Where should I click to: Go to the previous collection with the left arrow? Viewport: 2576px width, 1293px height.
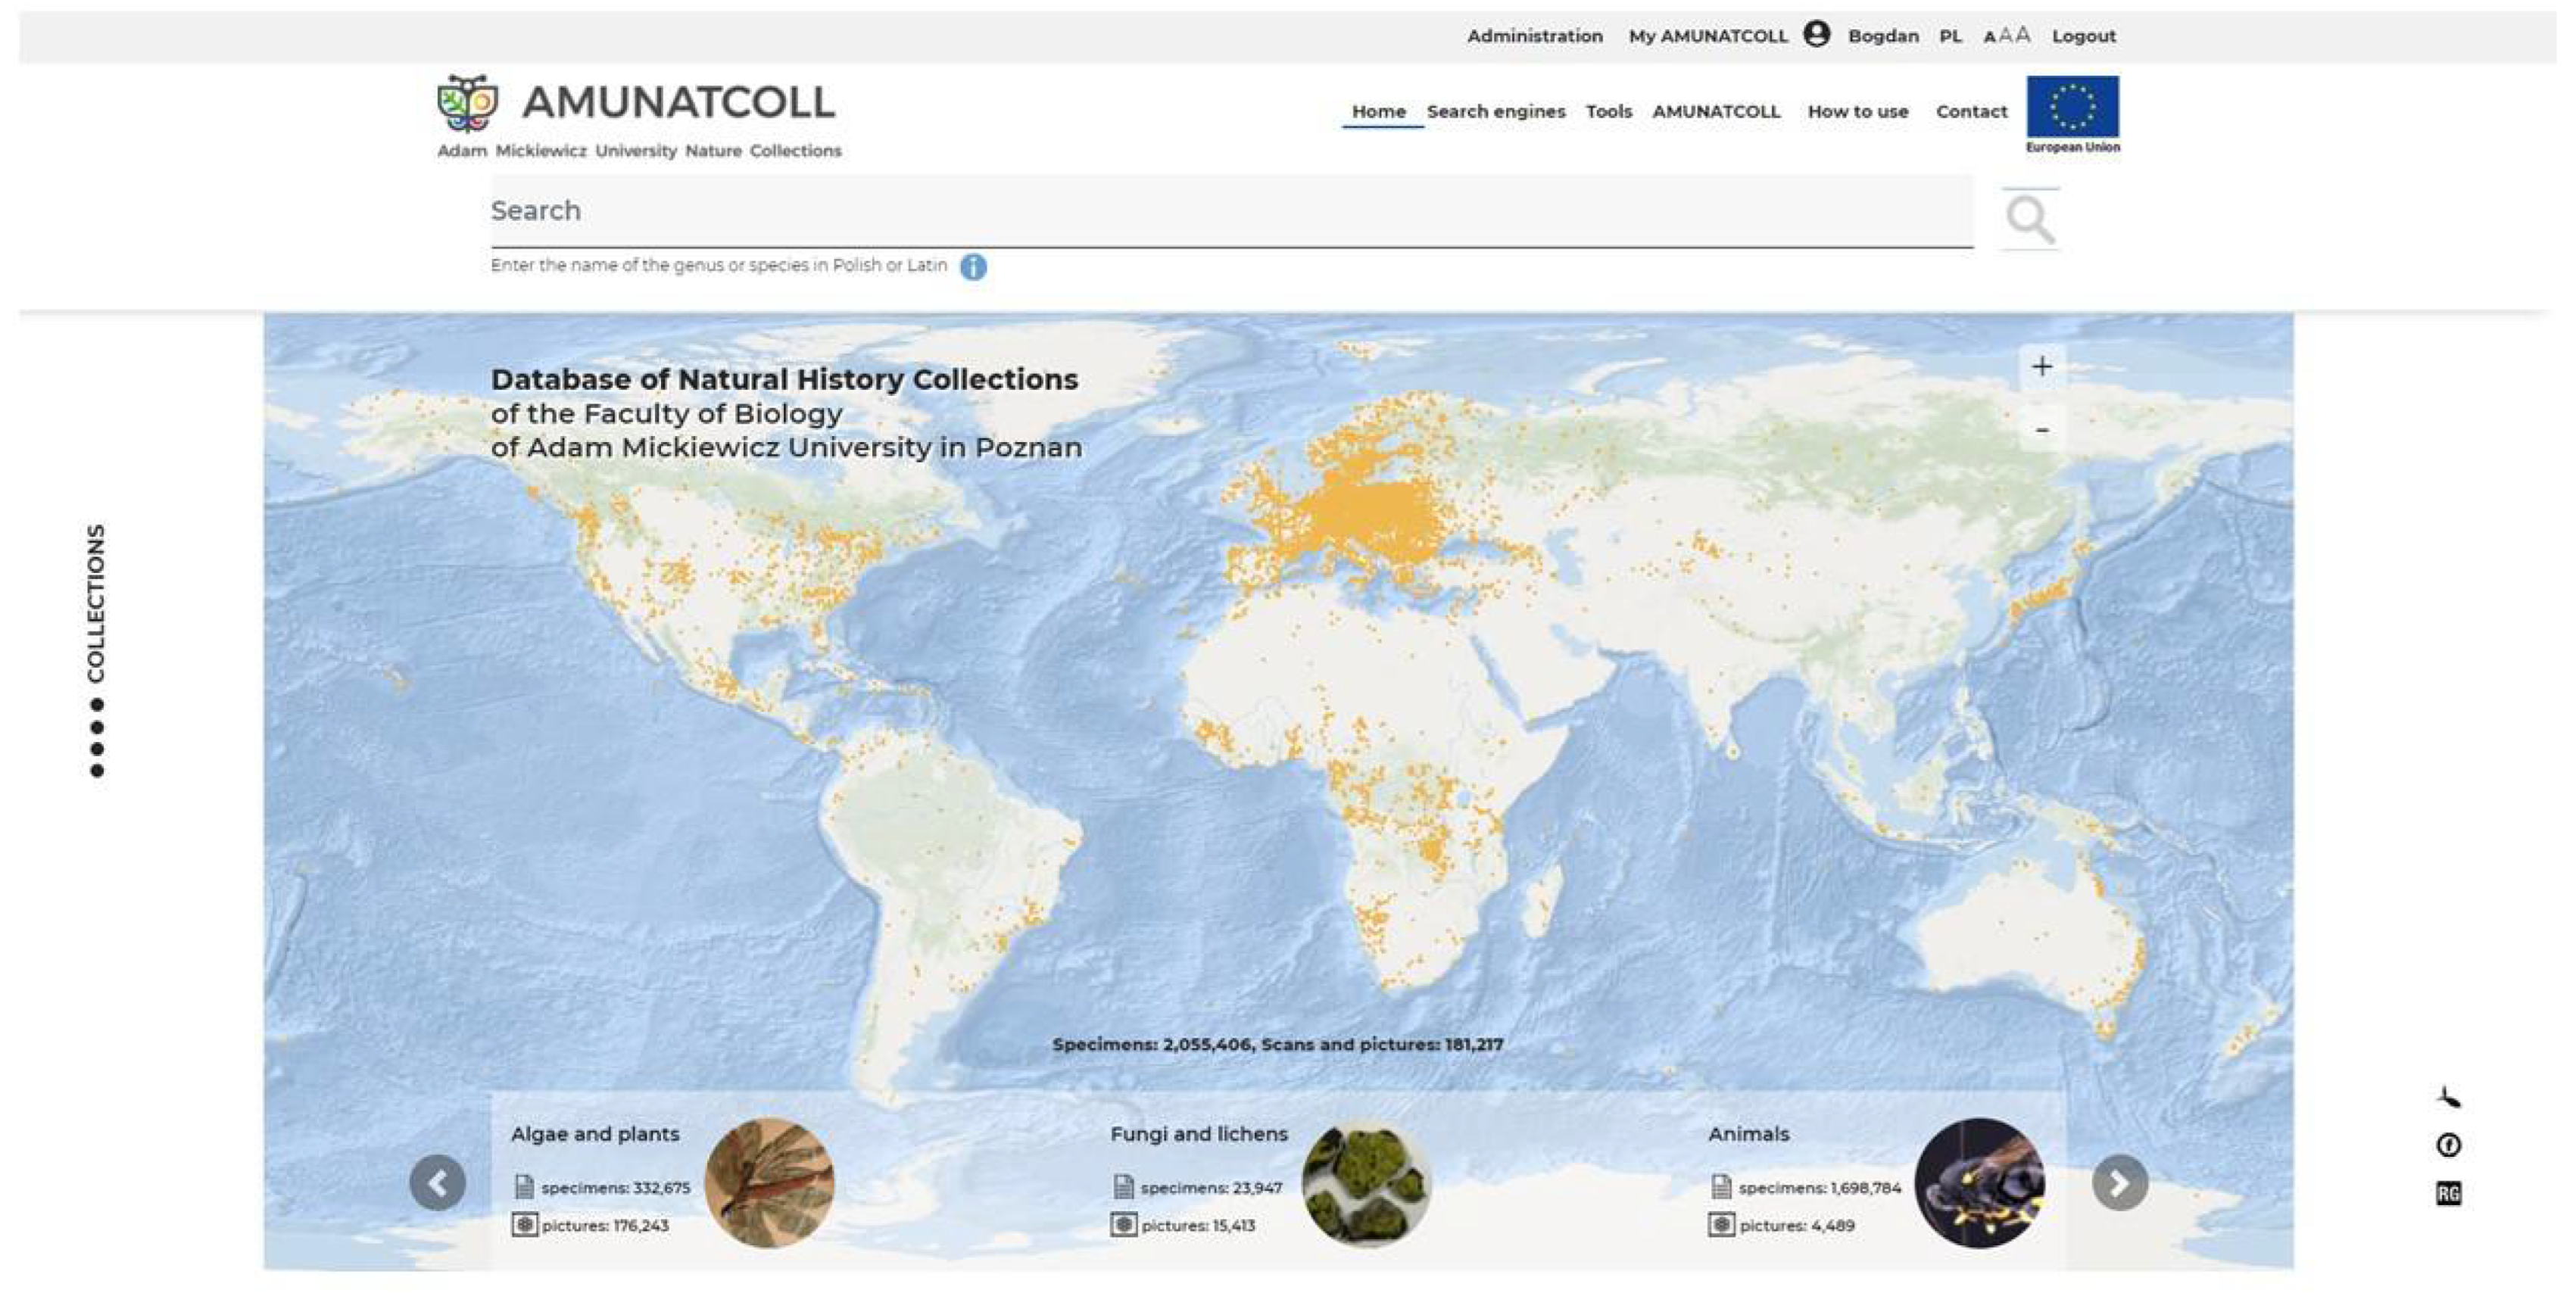point(438,1183)
